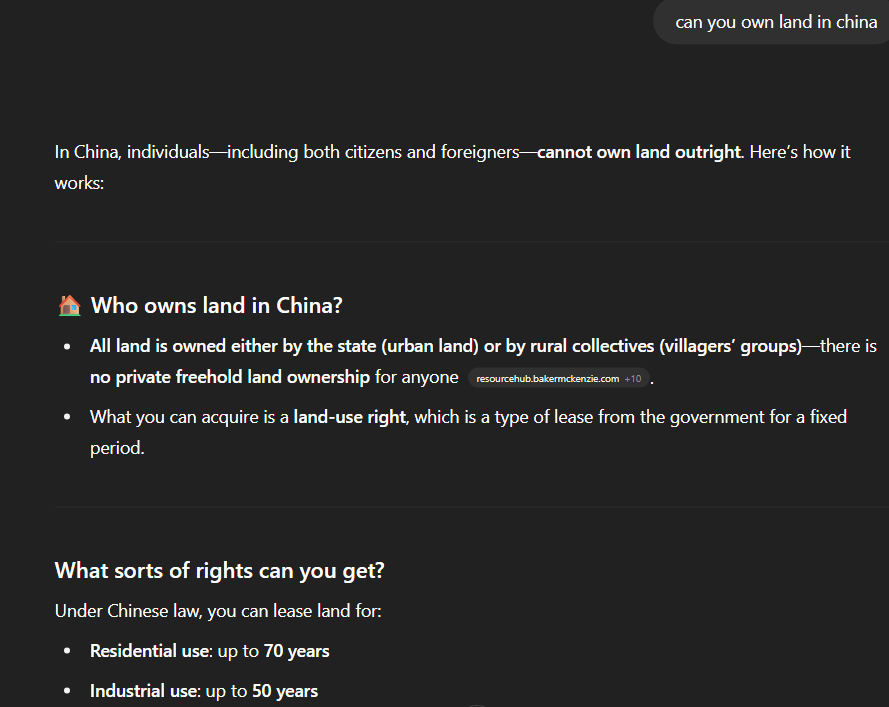Screen dimensions: 889x707
Task: Click the word 'period.' ending the second bullet
Action: 117,448
